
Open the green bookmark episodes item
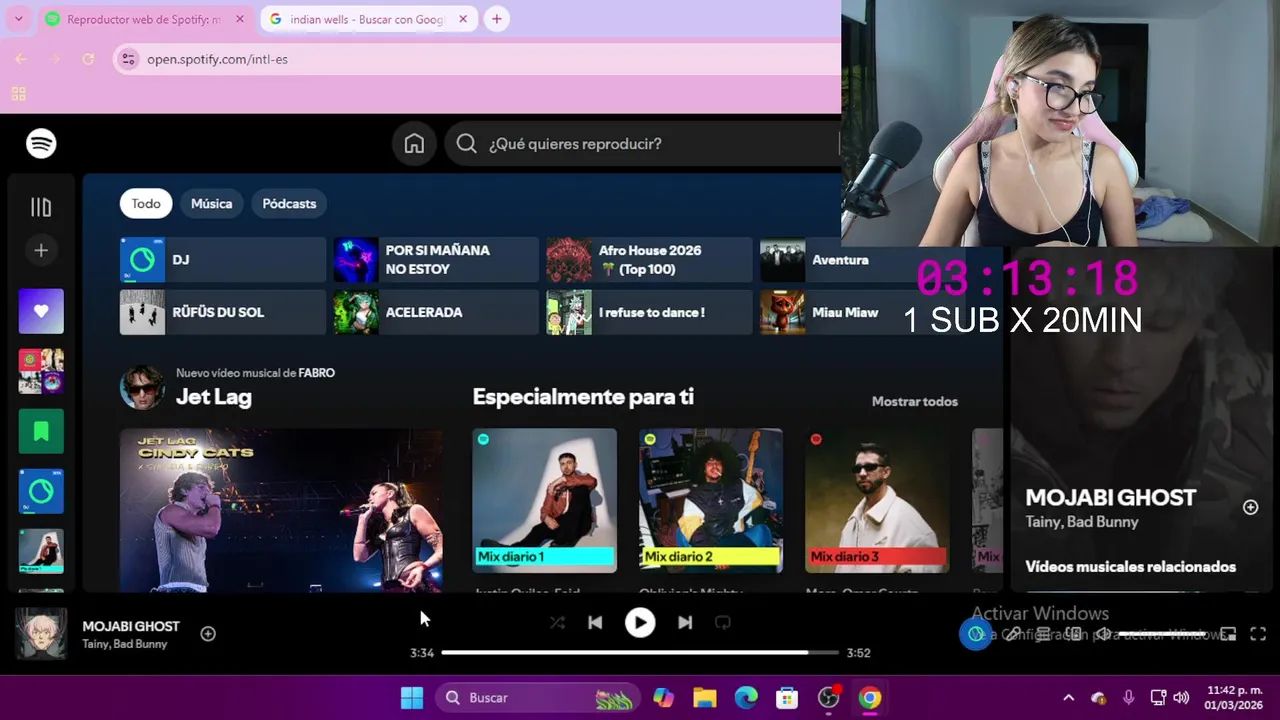coord(41,431)
